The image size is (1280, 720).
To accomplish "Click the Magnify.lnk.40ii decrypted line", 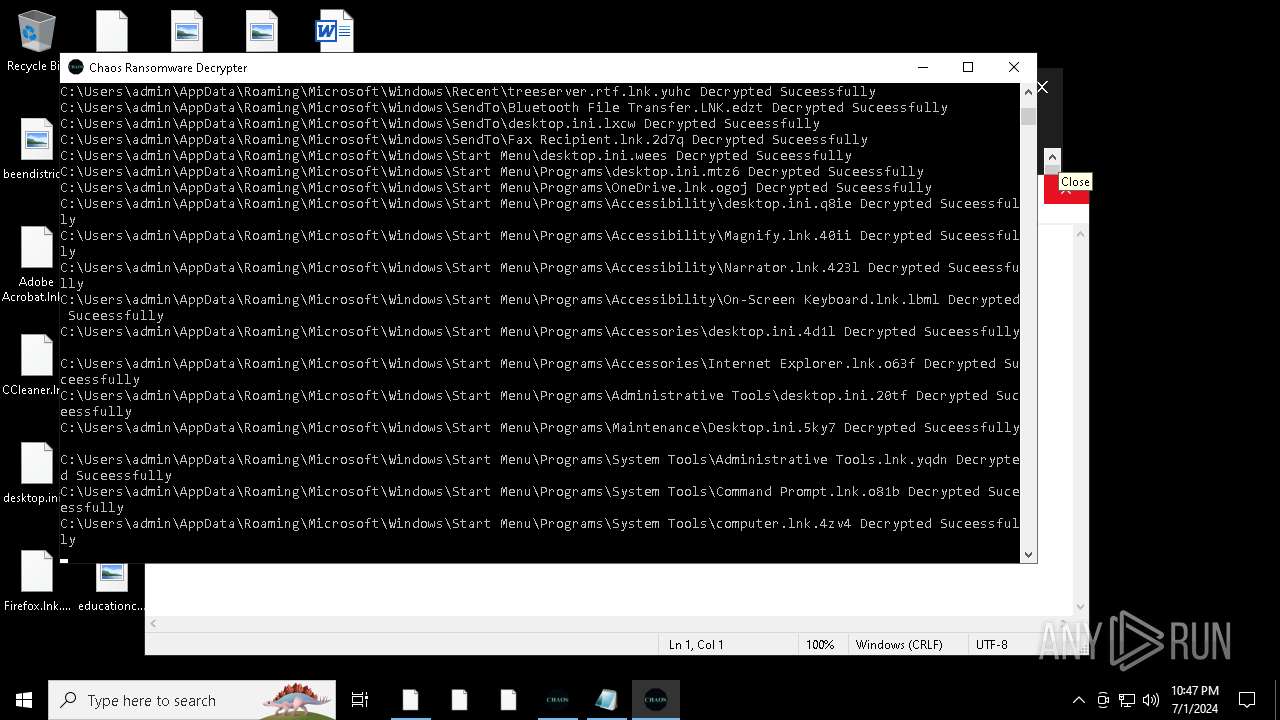I will coord(540,243).
